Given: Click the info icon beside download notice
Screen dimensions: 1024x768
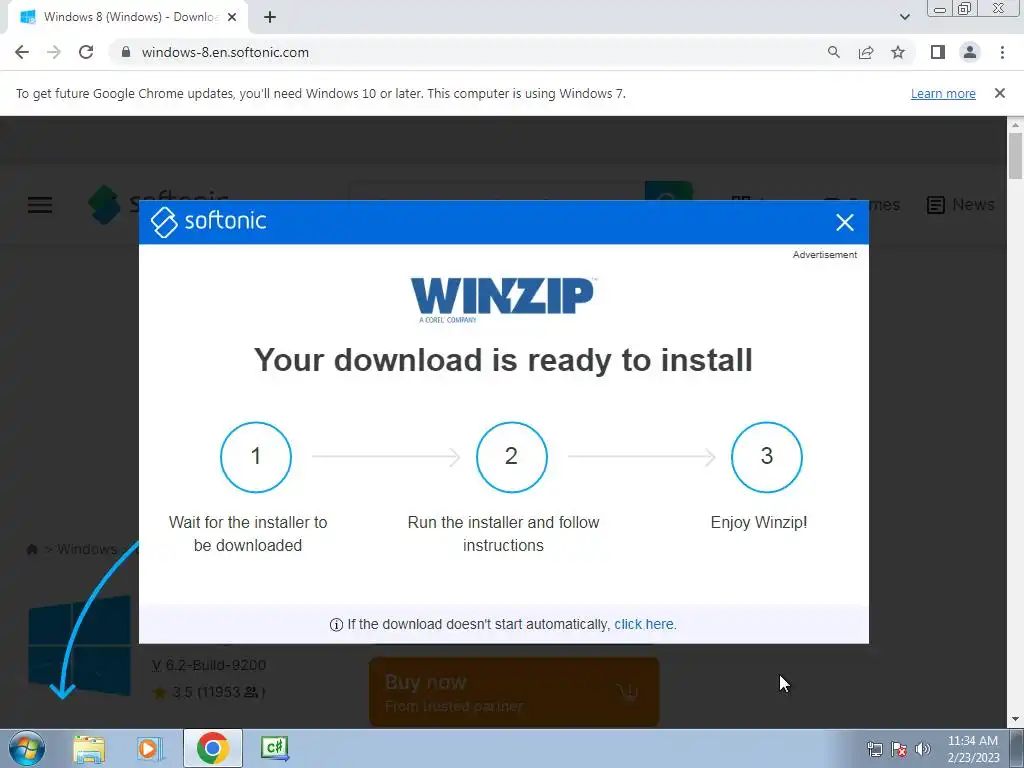Looking at the screenshot, I should point(336,625).
